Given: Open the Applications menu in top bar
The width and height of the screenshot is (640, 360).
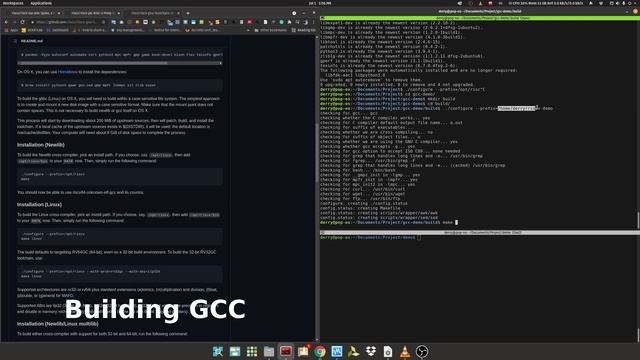Looking at the screenshot, I should (x=41, y=3).
